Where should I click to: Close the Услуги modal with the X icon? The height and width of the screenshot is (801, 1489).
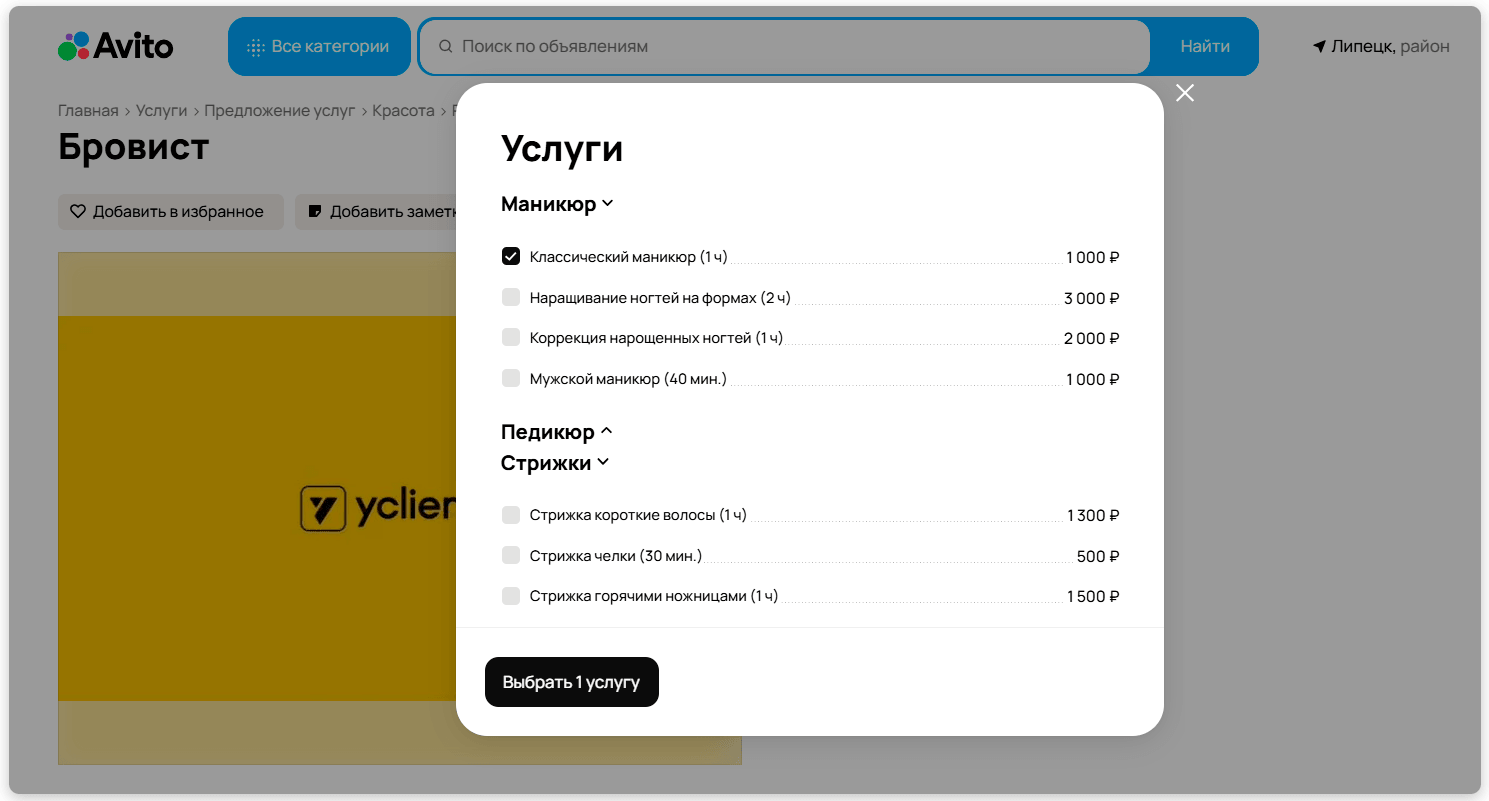pos(1185,92)
